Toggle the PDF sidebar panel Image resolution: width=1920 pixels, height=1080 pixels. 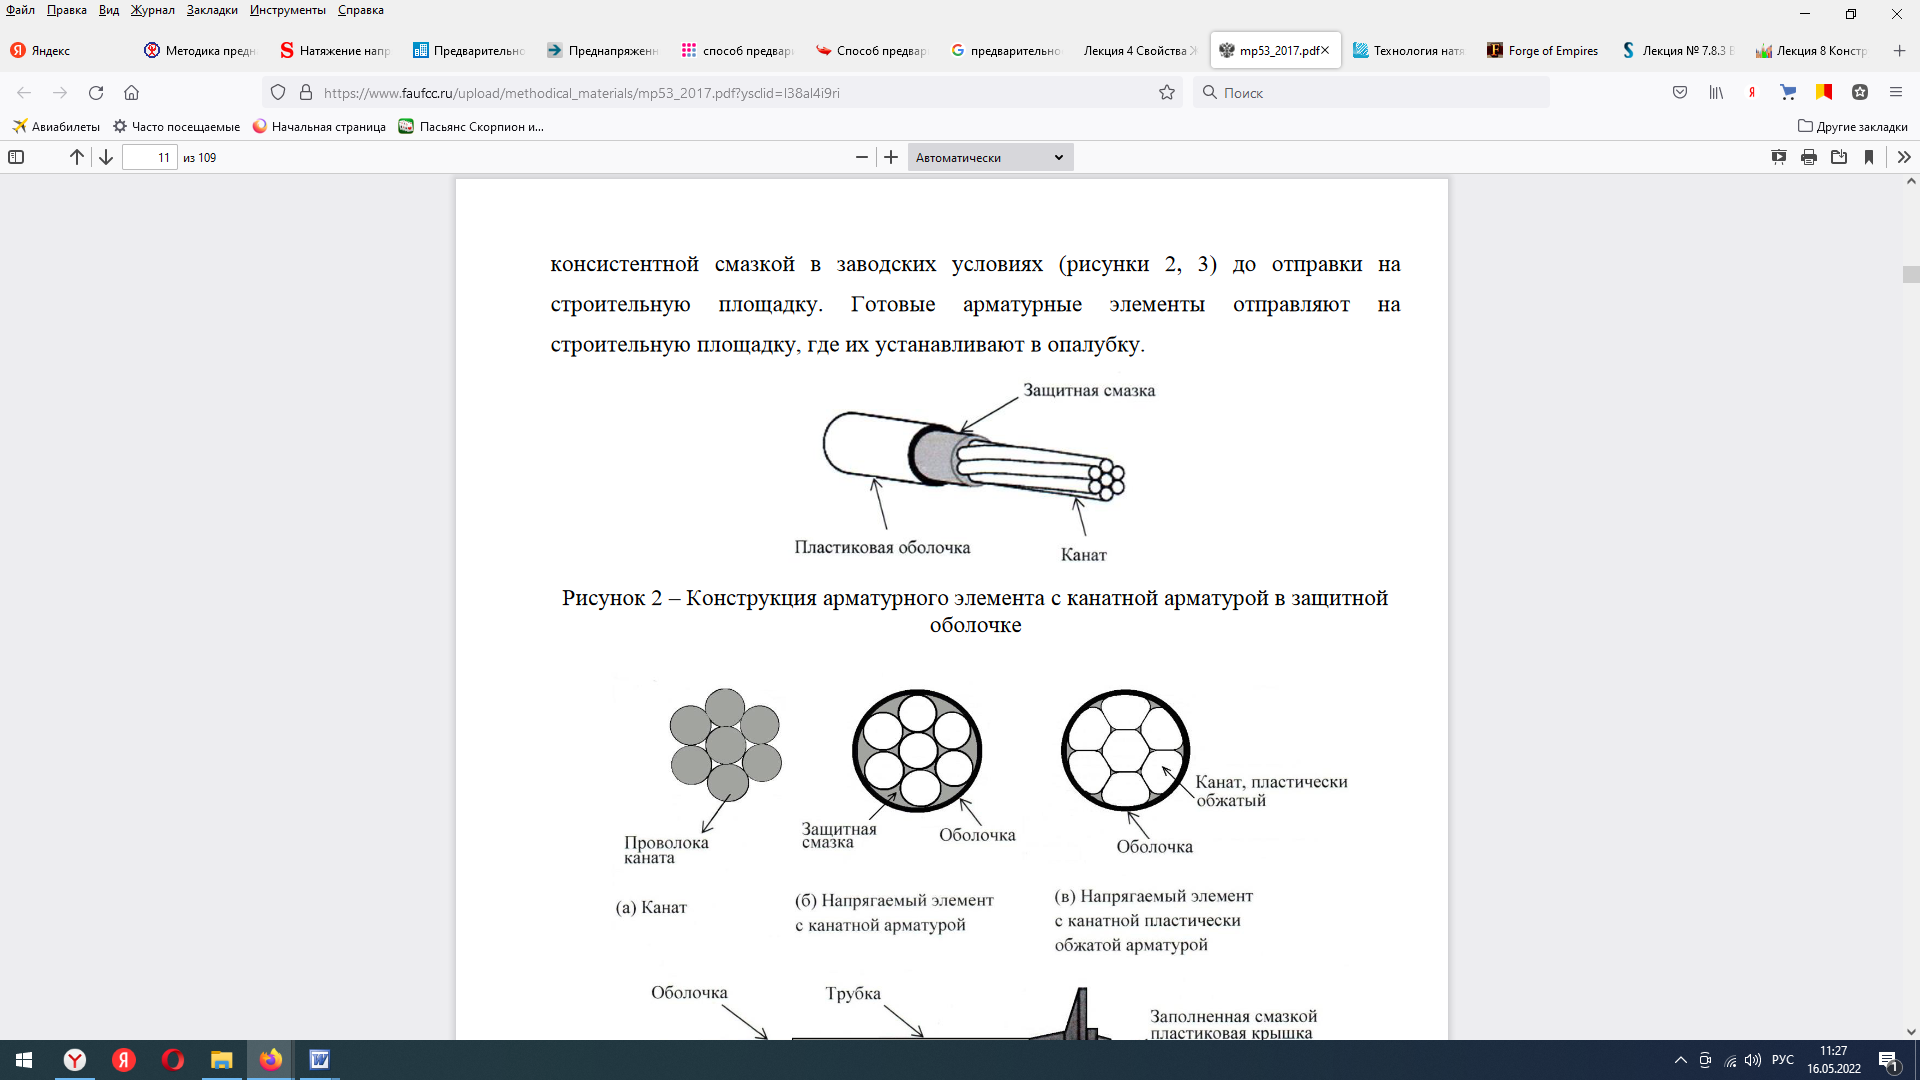(16, 157)
